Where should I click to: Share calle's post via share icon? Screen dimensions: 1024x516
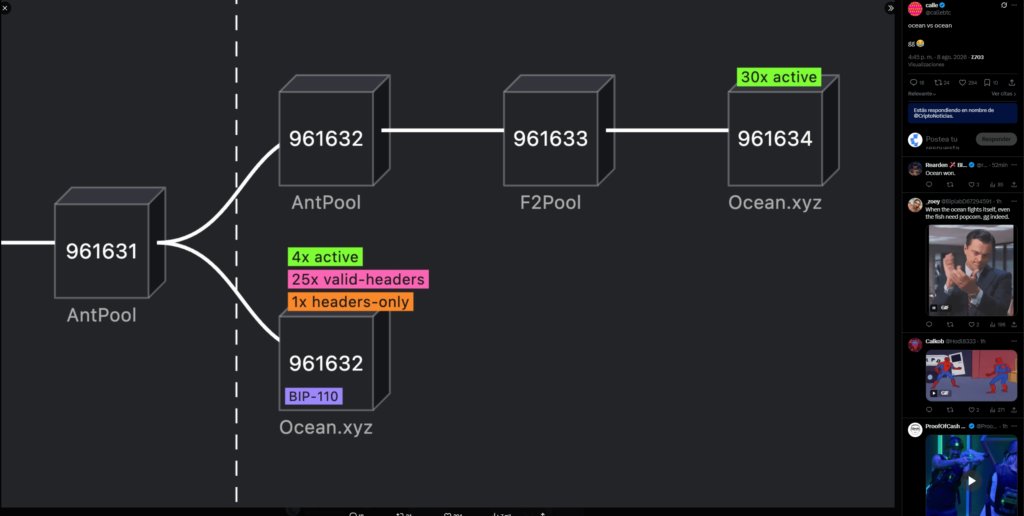click(1012, 82)
